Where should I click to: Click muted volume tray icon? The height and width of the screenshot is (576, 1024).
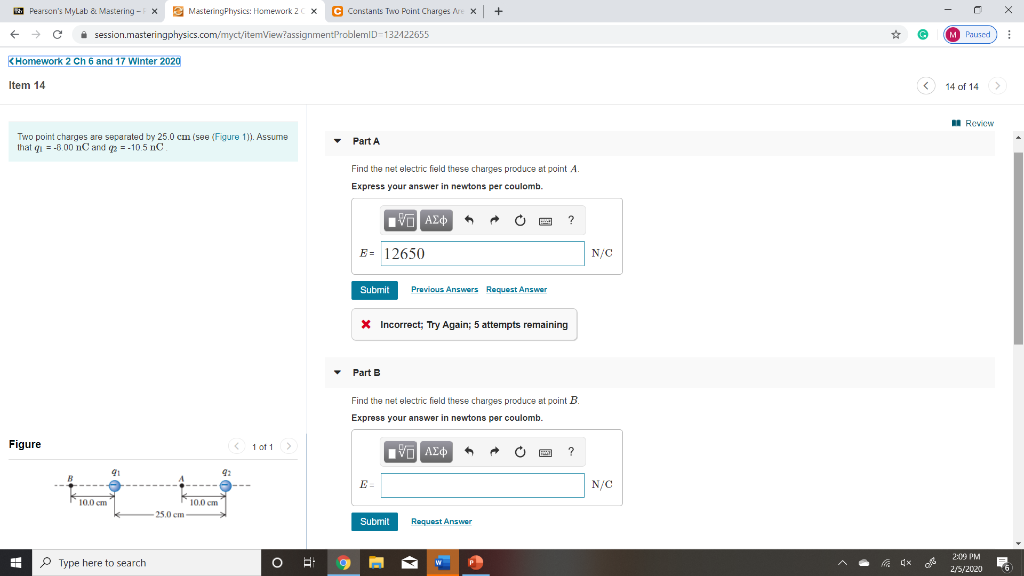906,563
